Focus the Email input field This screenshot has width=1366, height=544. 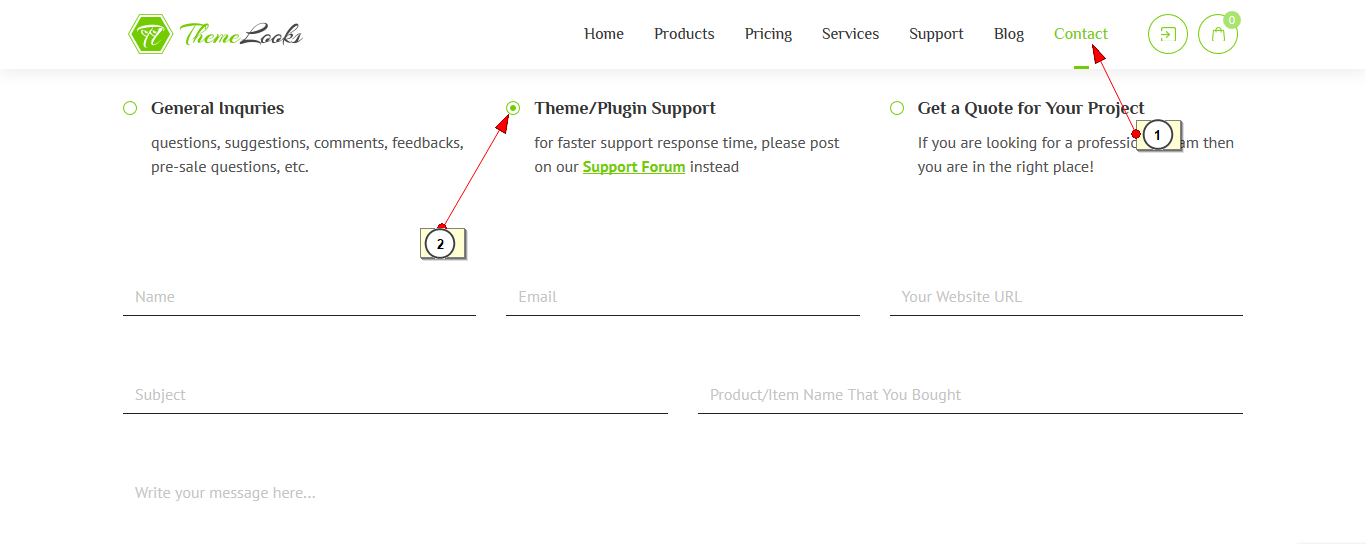[682, 297]
